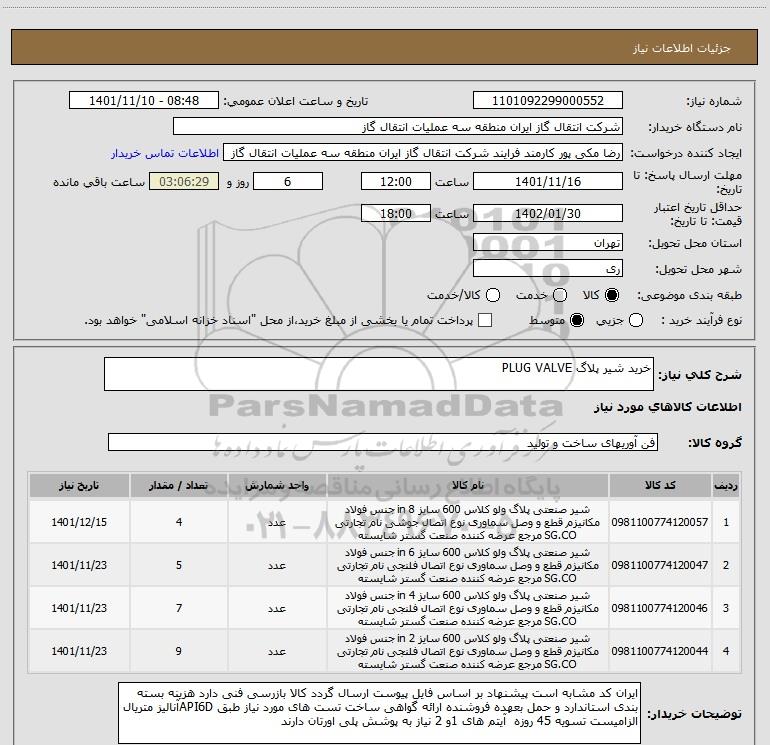
Task: Click the تاریخ نیاز column header
Action: pyautogui.click(x=79, y=486)
